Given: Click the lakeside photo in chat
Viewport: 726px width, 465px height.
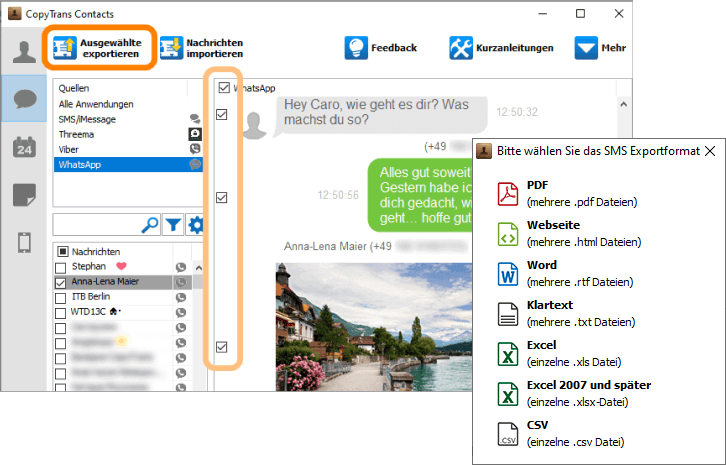Looking at the screenshot, I should [x=374, y=327].
